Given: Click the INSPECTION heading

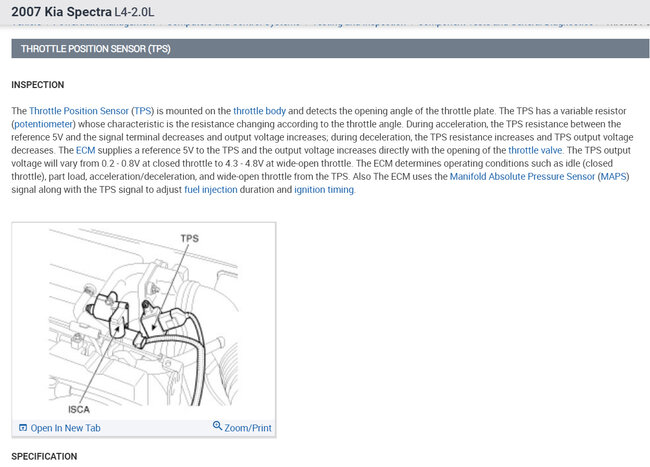Looking at the screenshot, I should point(38,85).
